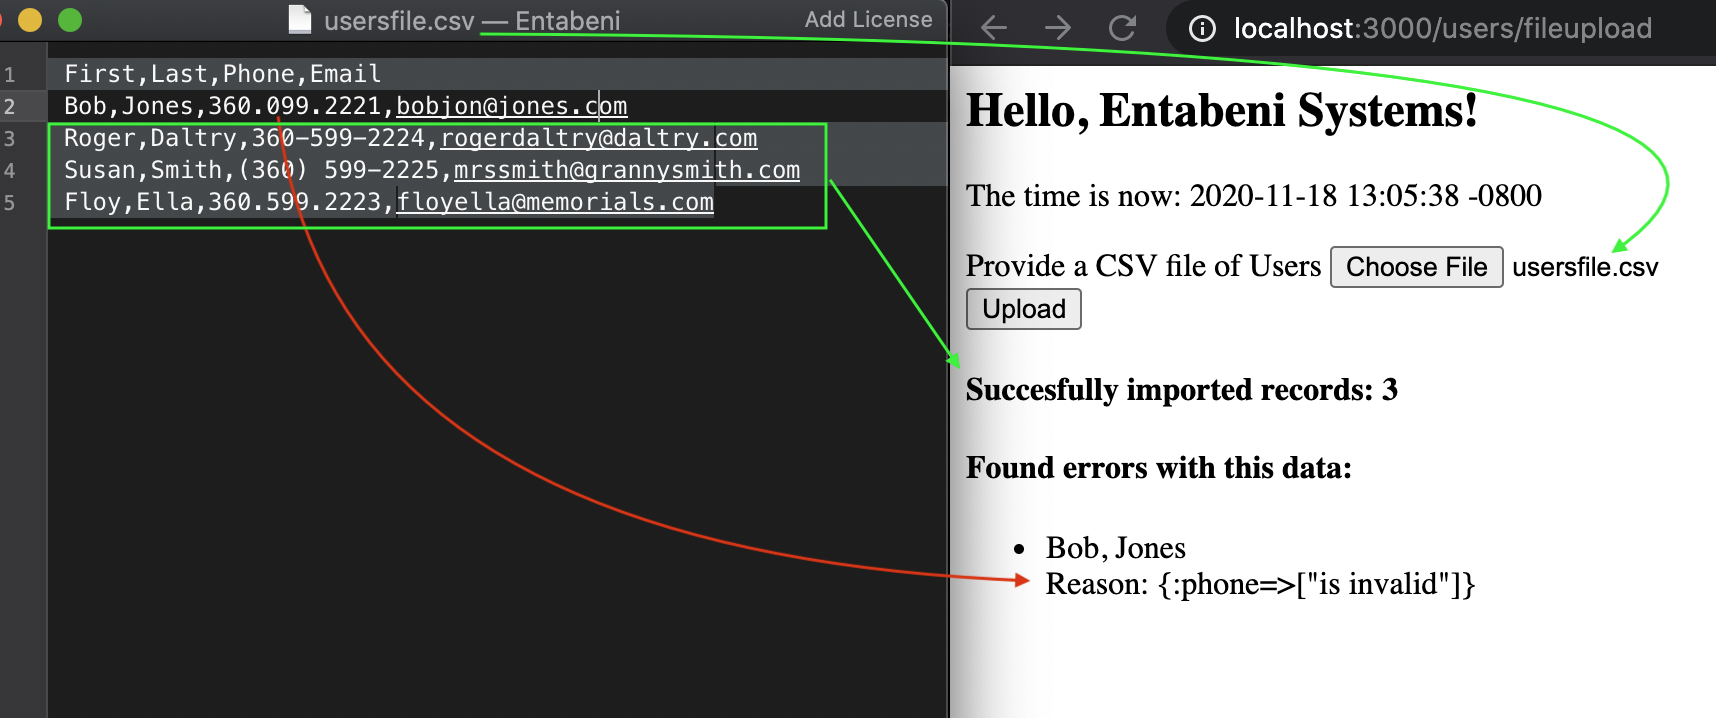Click the site info icon in address bar

1202,29
